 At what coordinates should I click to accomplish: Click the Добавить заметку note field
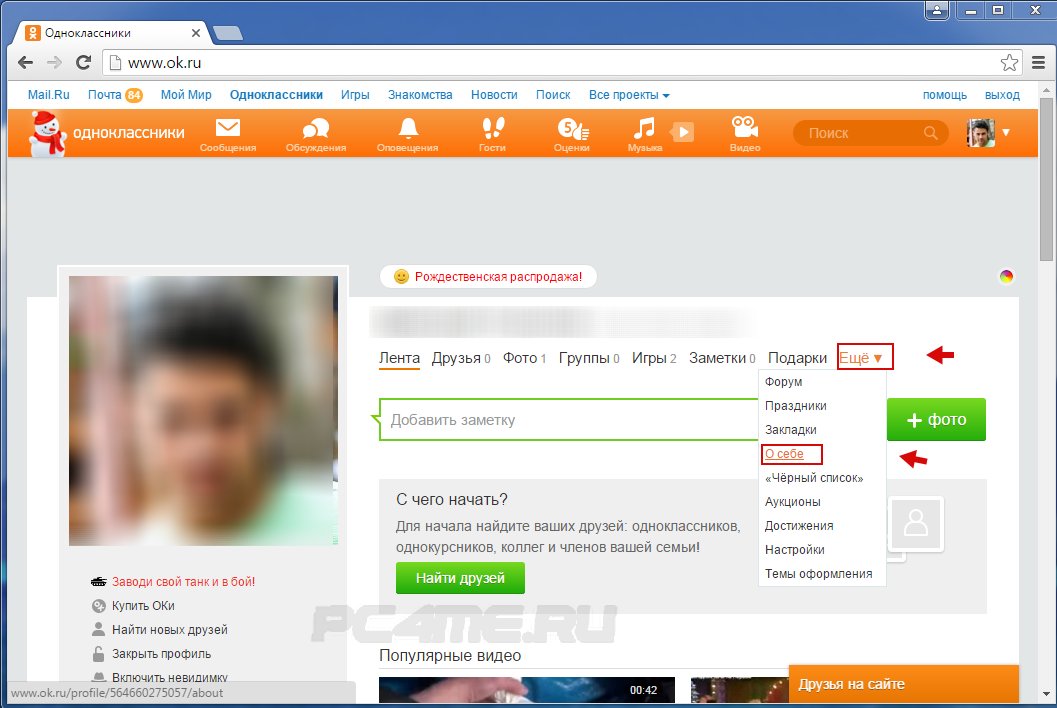(570, 420)
